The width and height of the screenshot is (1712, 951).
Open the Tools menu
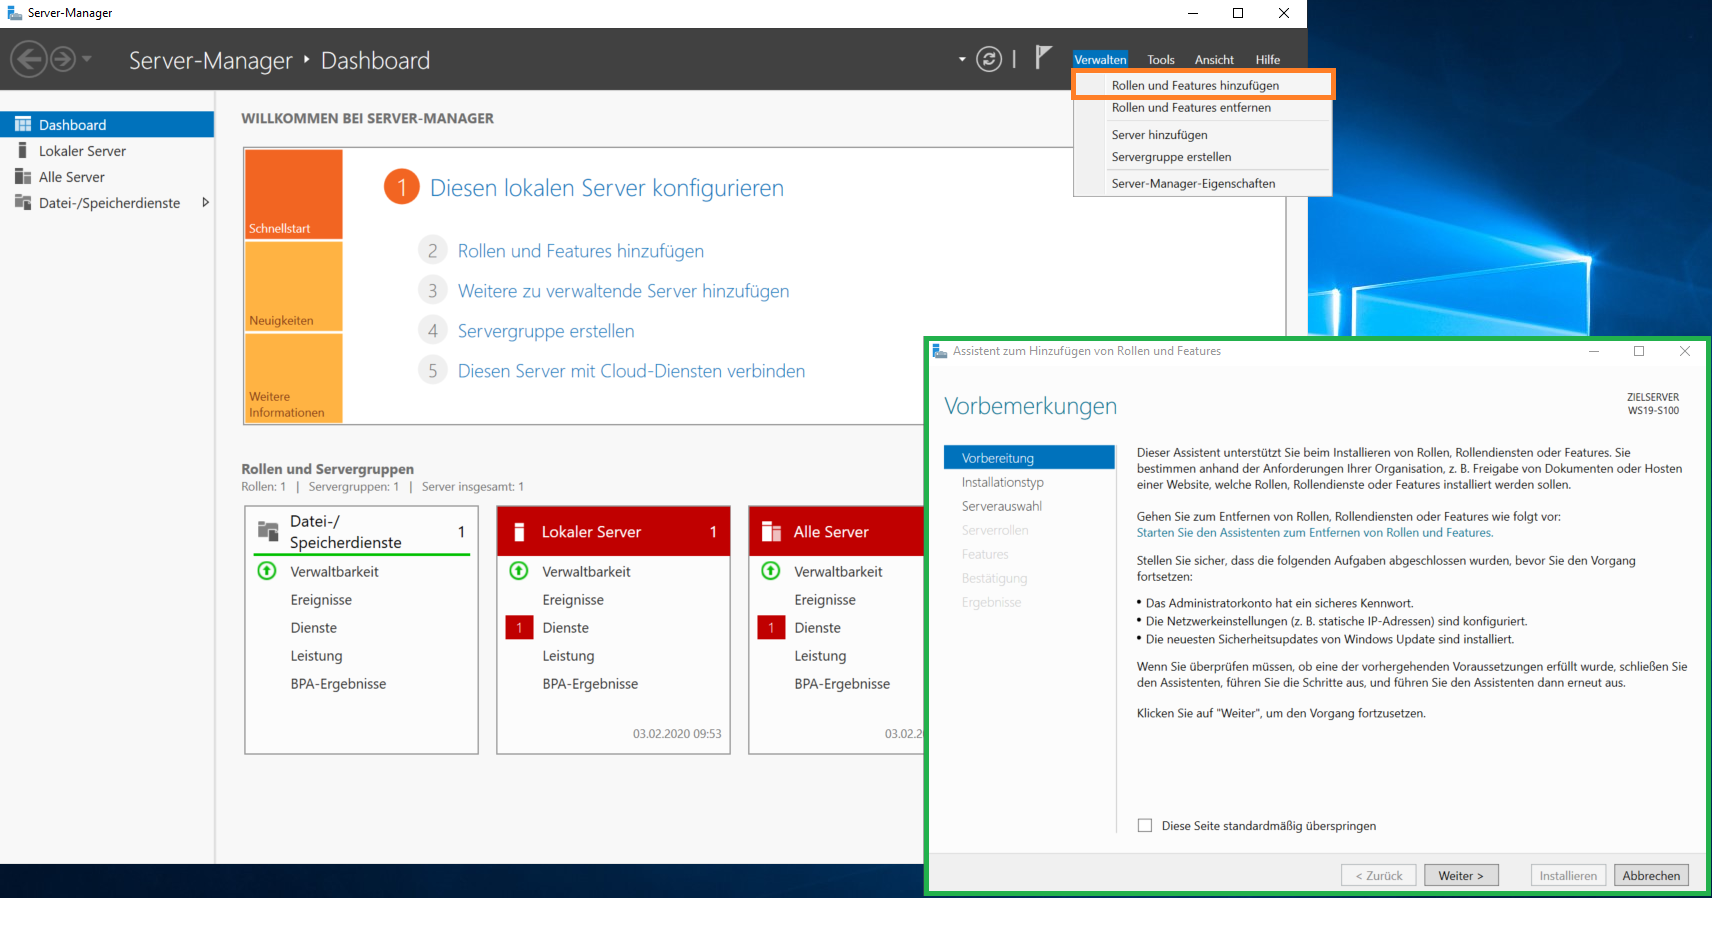coord(1160,59)
